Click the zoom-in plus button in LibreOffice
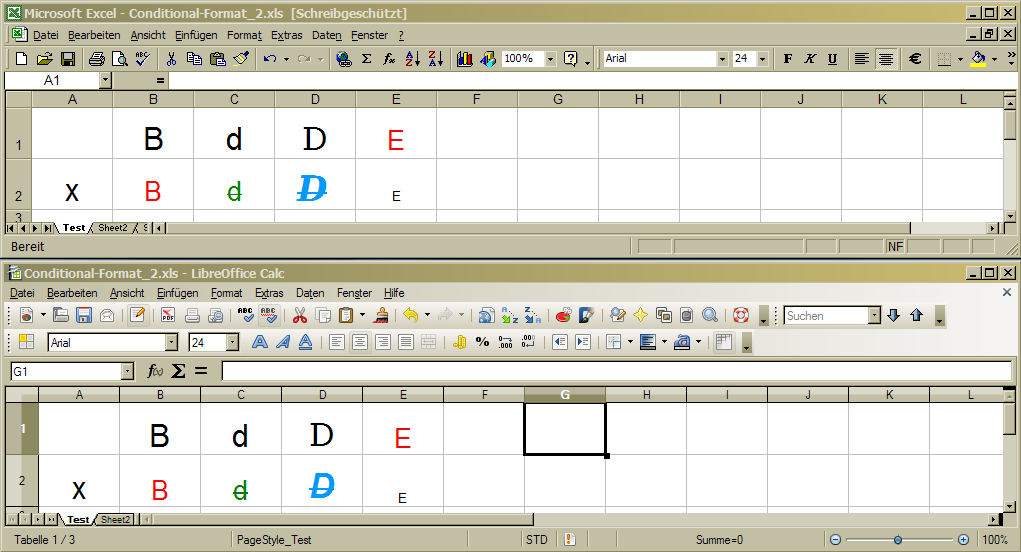Screen dimensions: 1021x552 (x=963, y=540)
